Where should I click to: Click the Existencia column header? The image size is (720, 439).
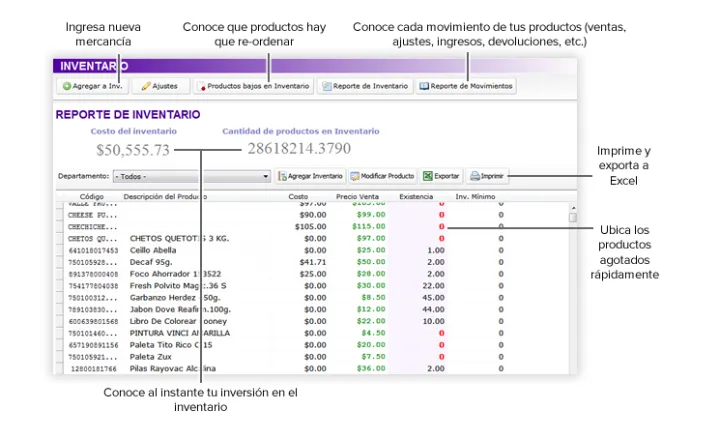pos(416,197)
